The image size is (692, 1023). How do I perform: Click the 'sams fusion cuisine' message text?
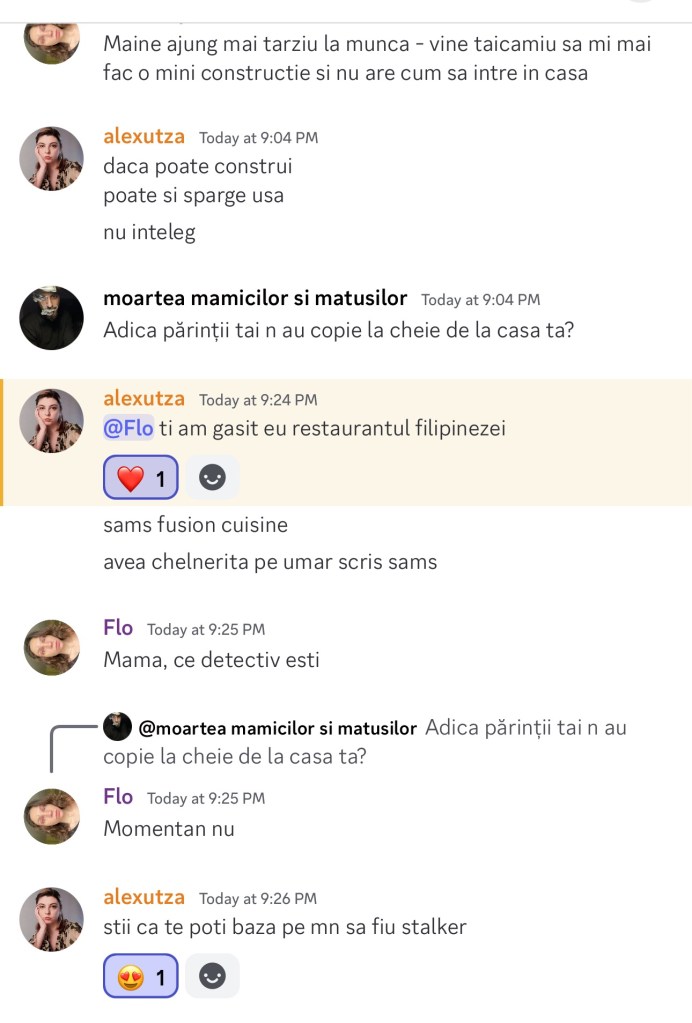click(x=195, y=524)
